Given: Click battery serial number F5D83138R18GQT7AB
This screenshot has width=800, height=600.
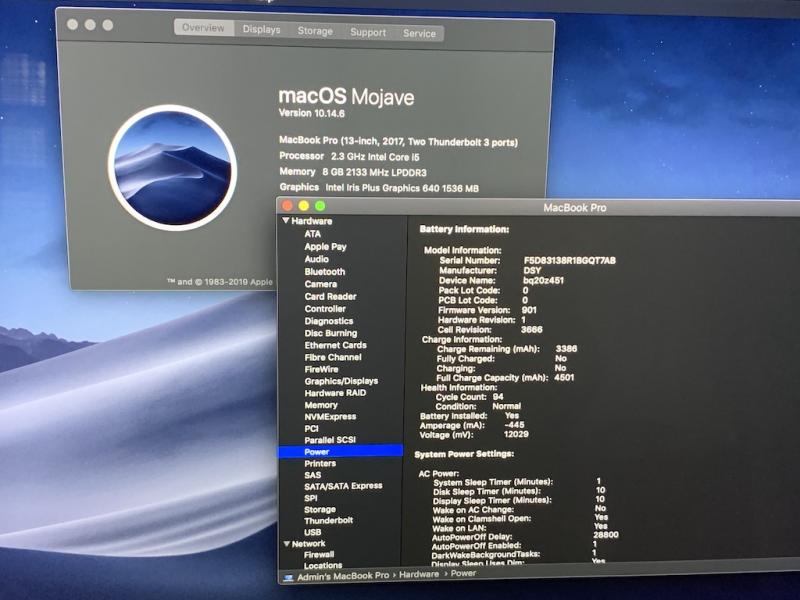Looking at the screenshot, I should point(570,261).
